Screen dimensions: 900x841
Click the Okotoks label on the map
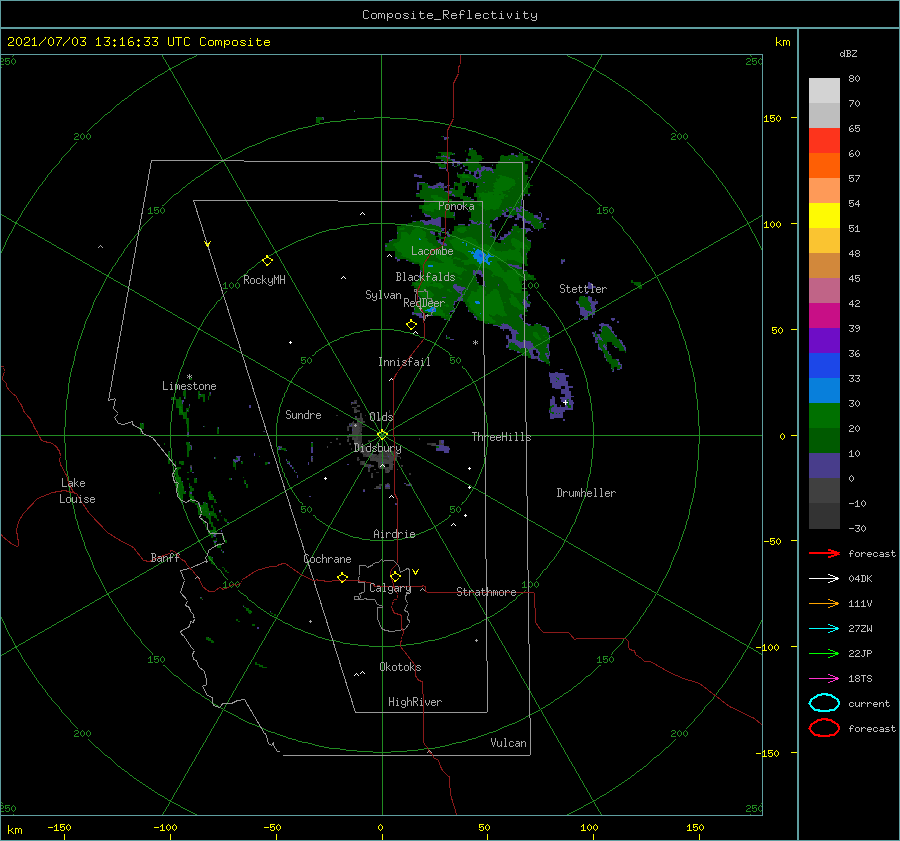(400, 667)
